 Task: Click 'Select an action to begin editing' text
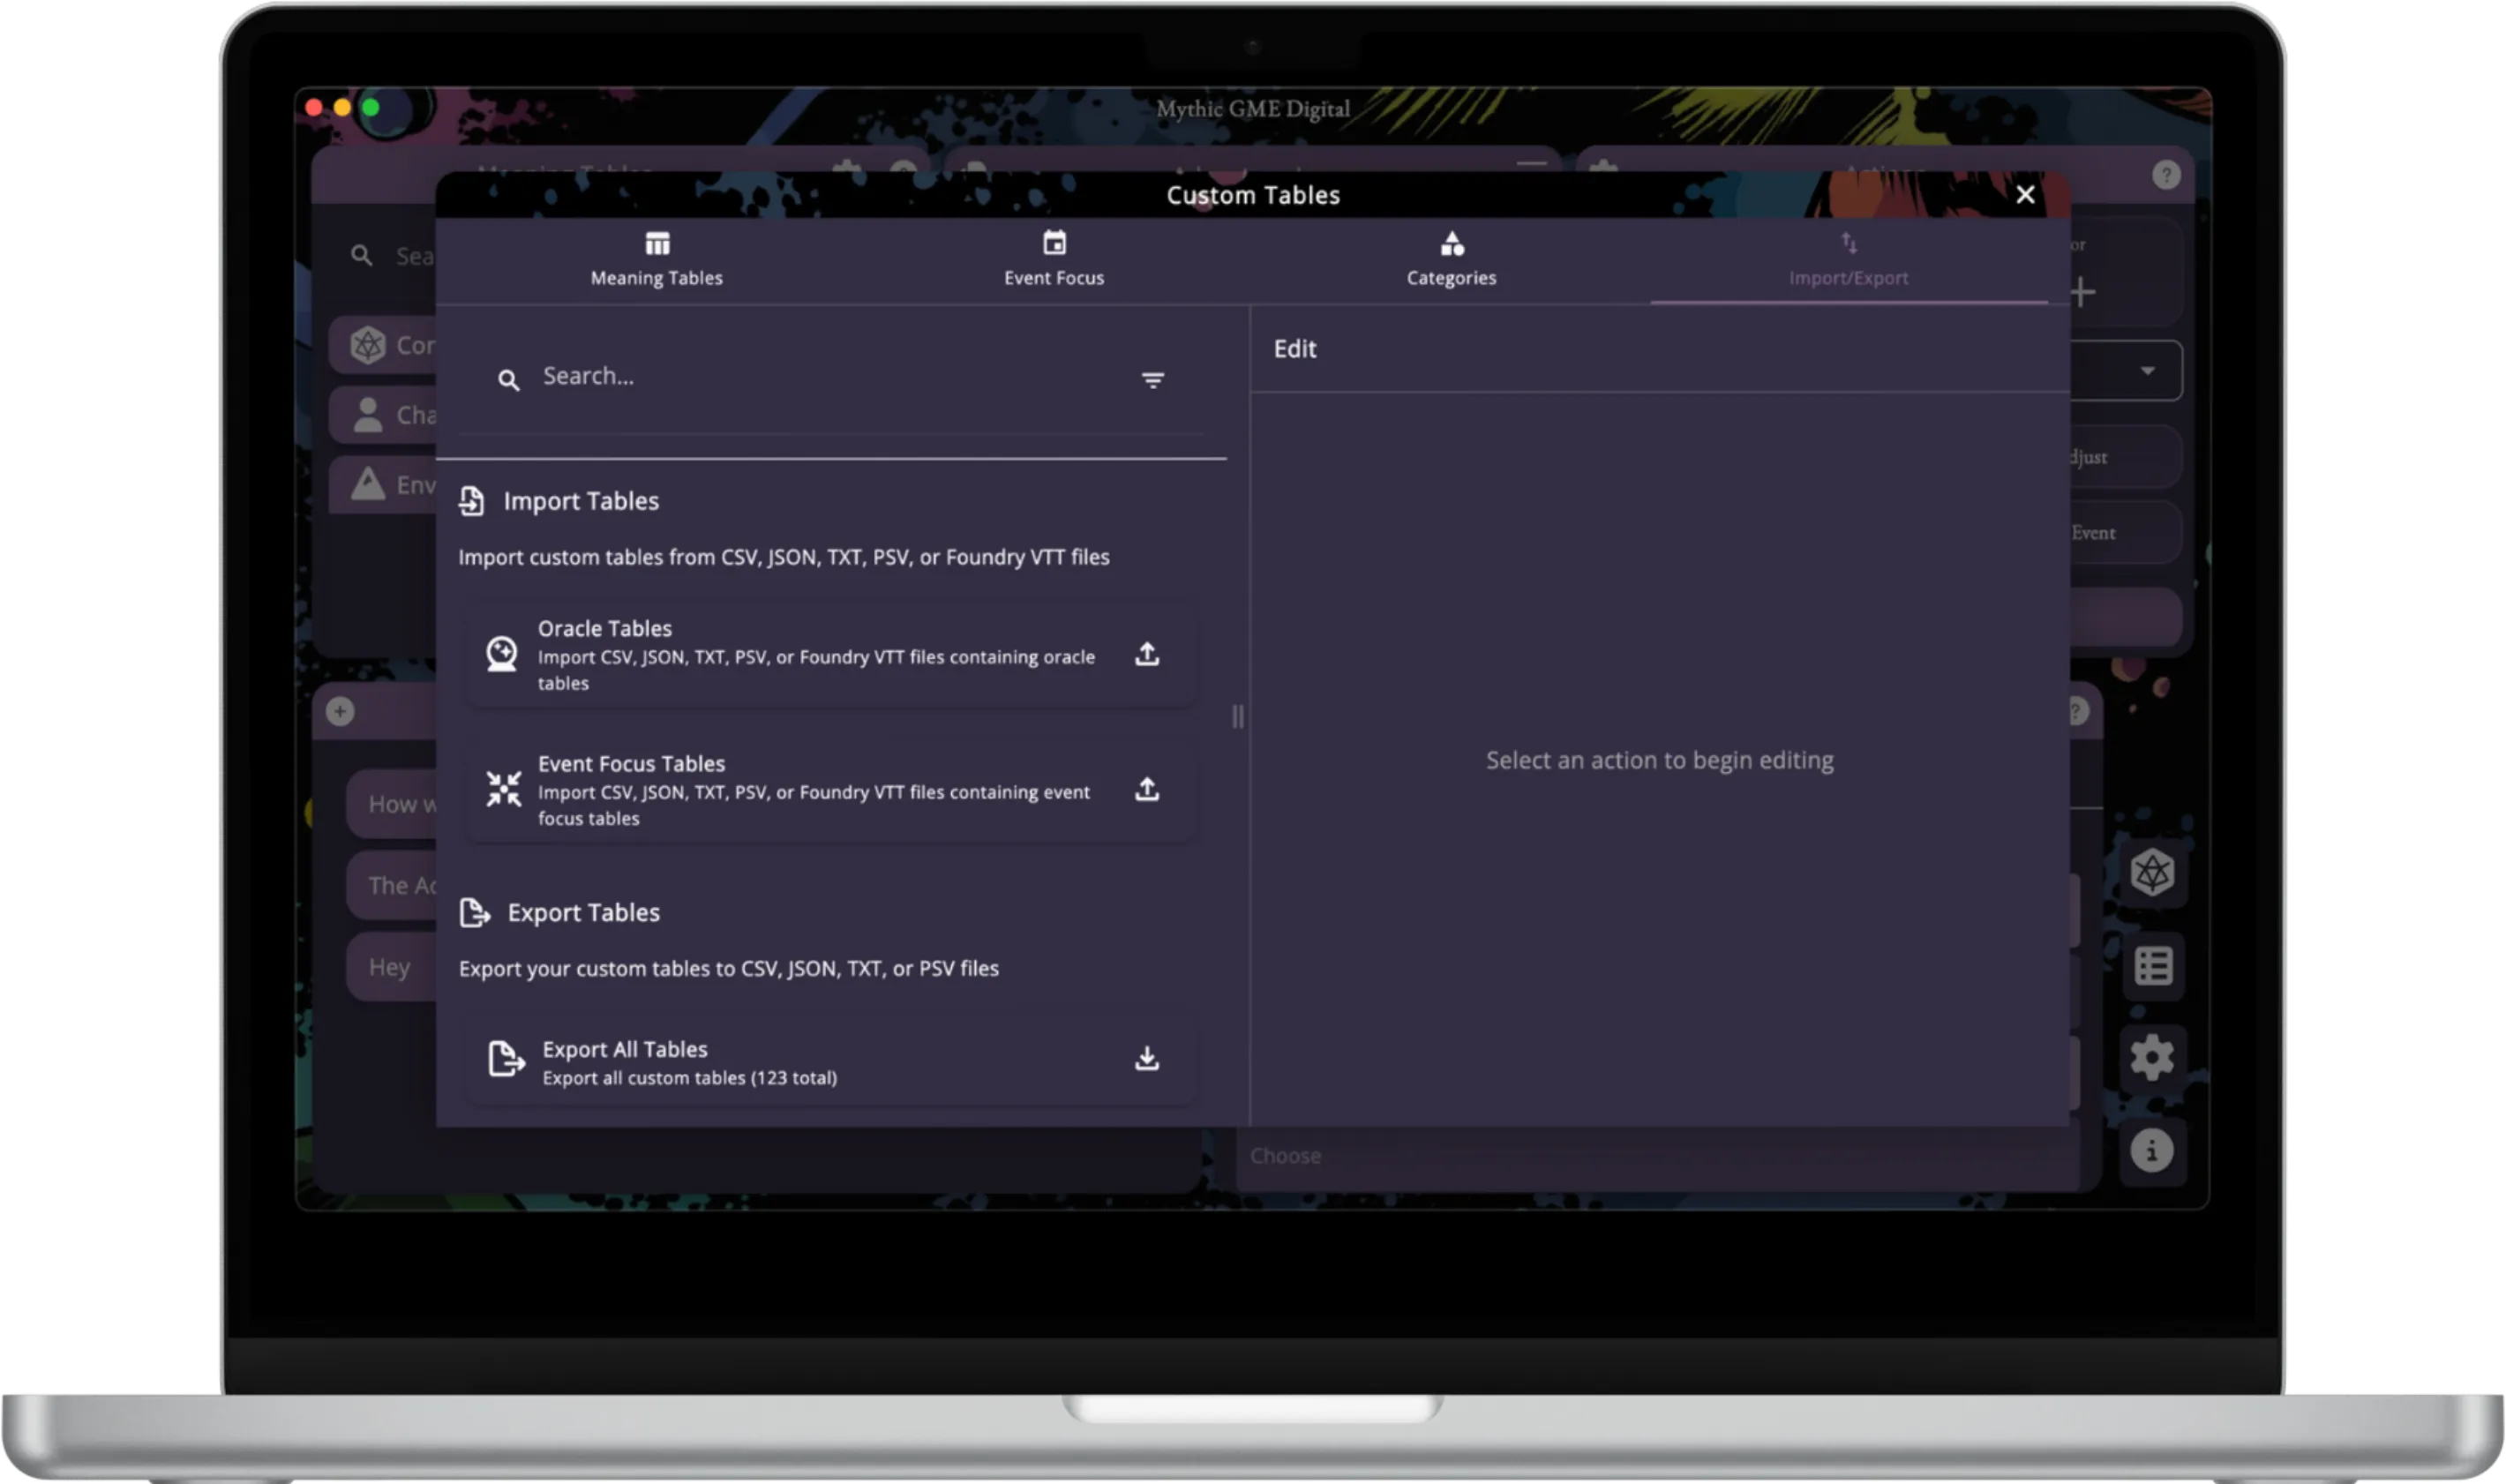pyautogui.click(x=1659, y=760)
